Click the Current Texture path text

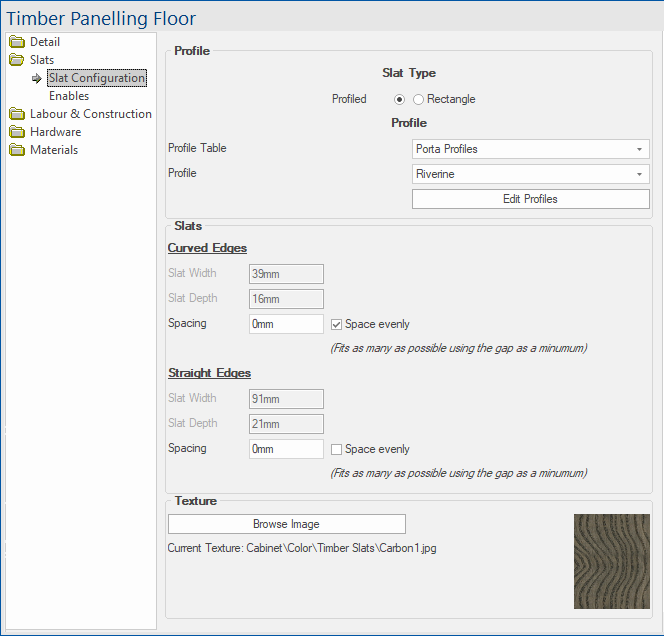pyautogui.click(x=302, y=548)
